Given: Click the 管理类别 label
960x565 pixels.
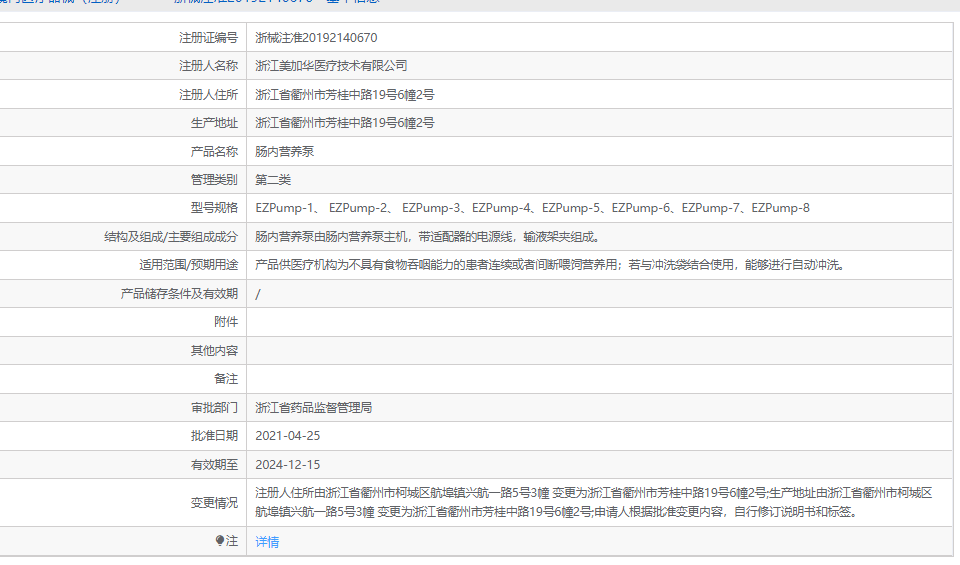Looking at the screenshot, I should coord(214,180).
